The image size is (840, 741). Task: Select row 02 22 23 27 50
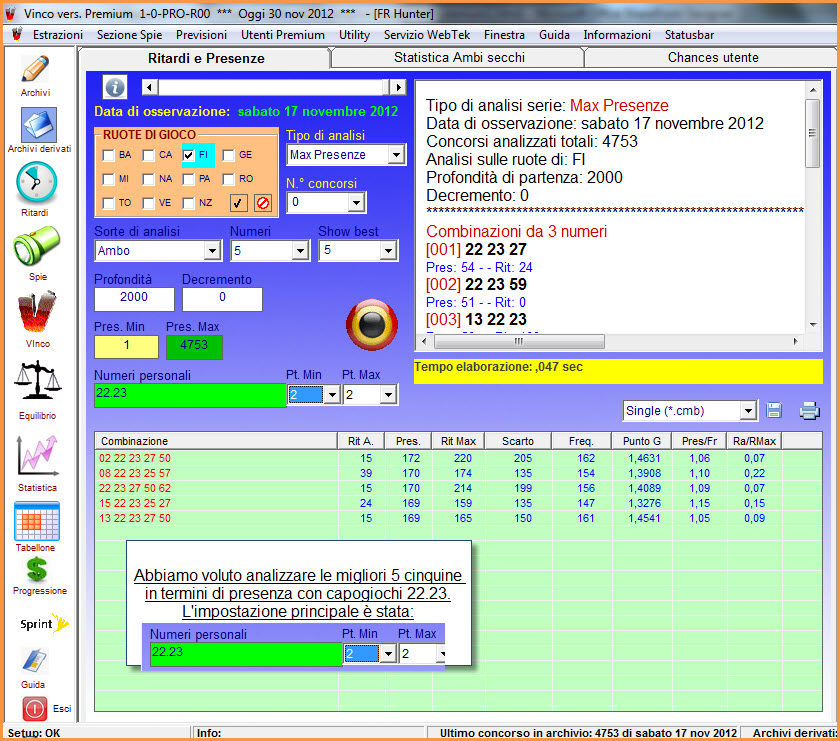coord(458,458)
